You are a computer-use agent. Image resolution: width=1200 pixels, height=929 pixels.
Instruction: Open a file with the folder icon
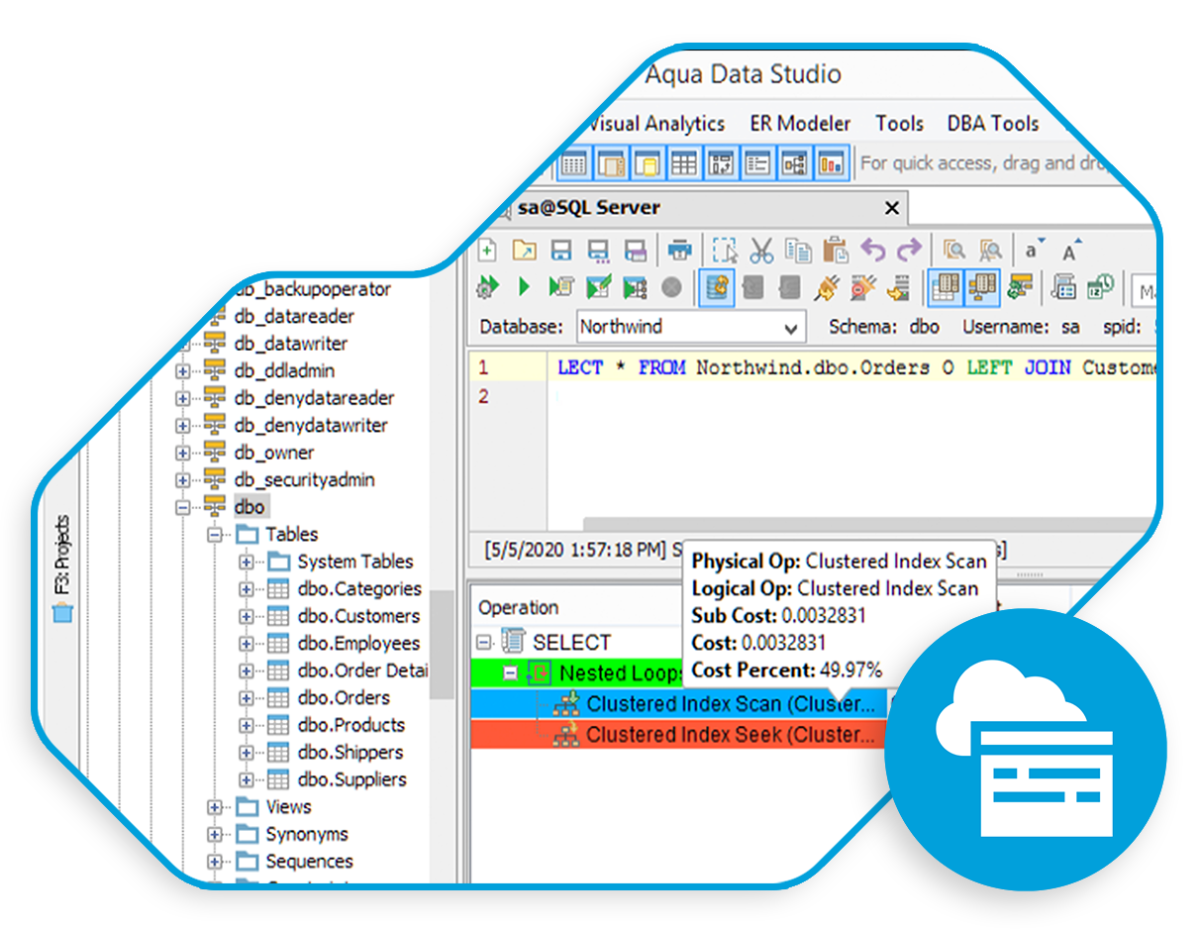click(x=524, y=250)
